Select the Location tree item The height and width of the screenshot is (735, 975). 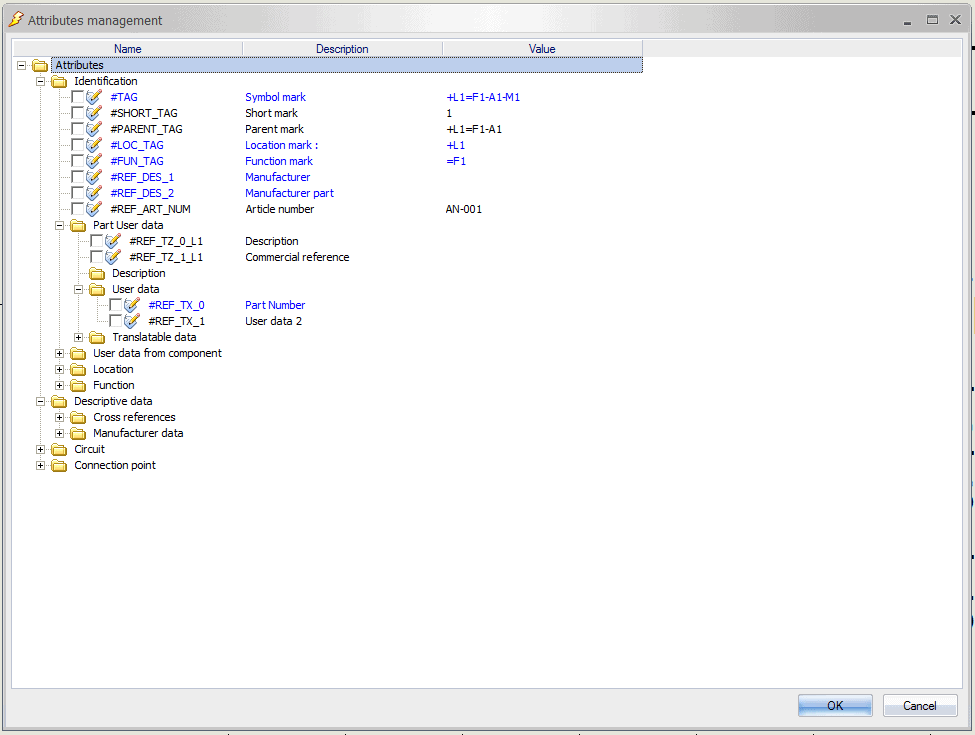coord(113,369)
